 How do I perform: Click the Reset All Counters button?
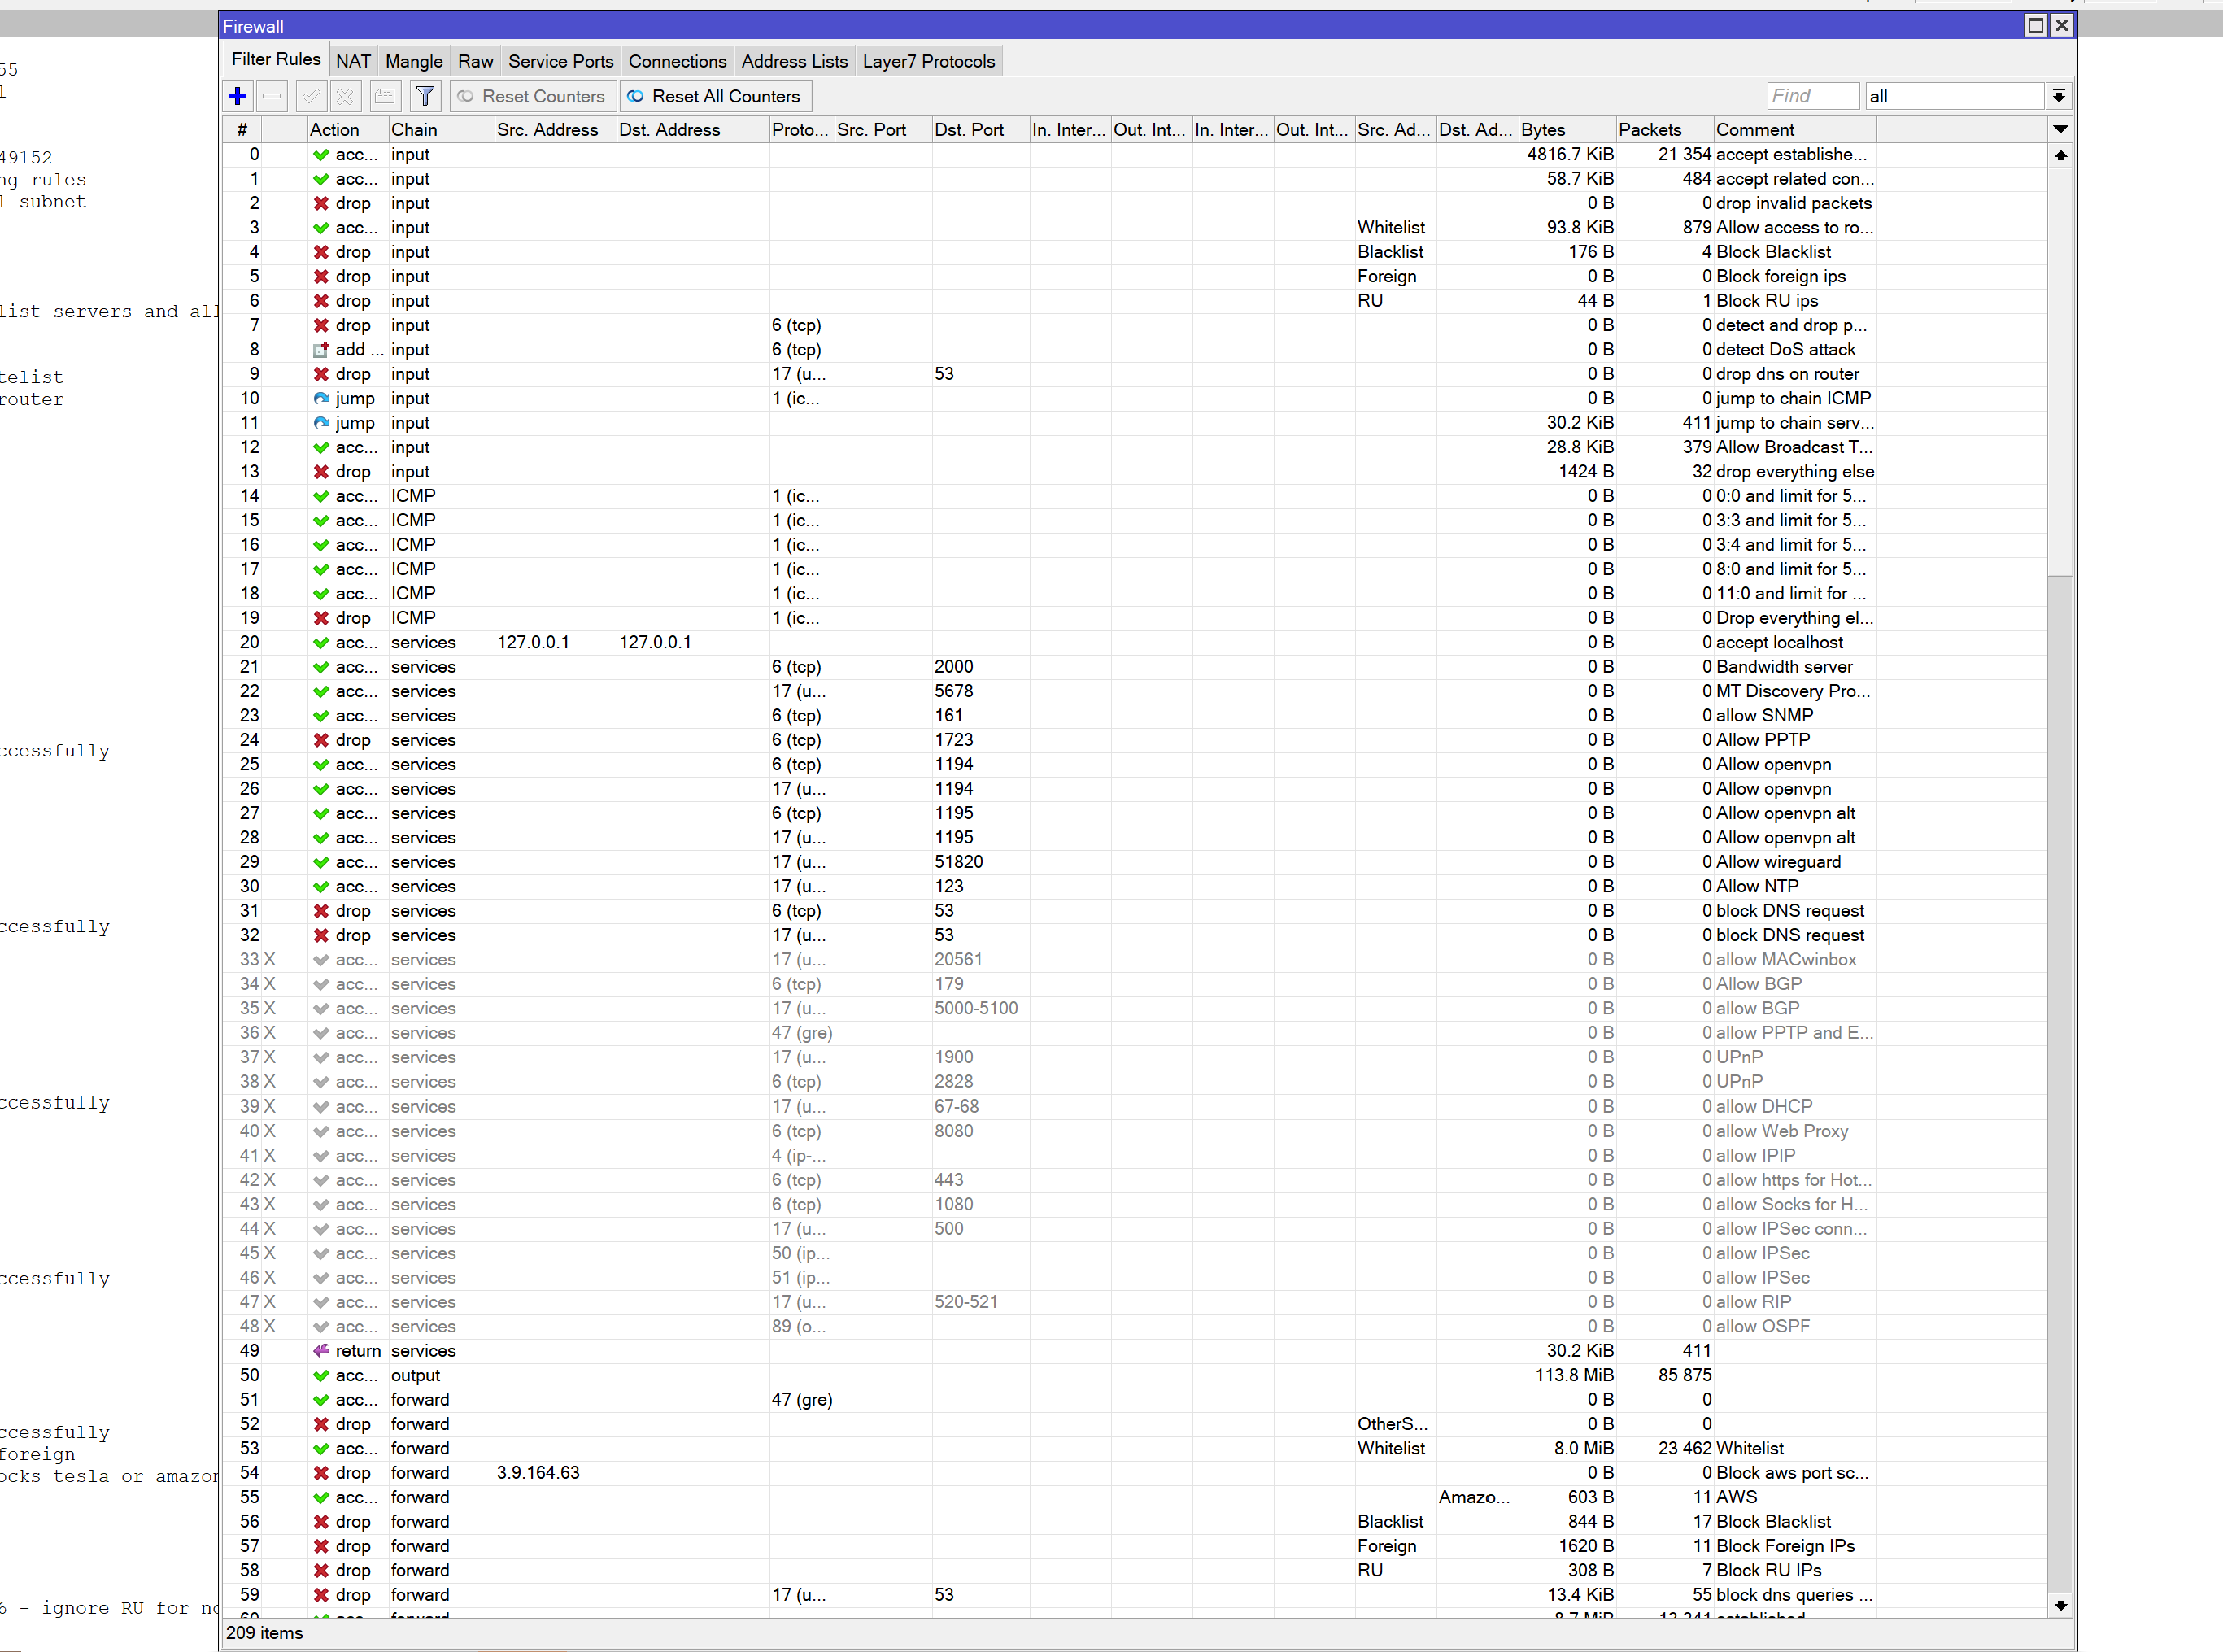click(714, 96)
